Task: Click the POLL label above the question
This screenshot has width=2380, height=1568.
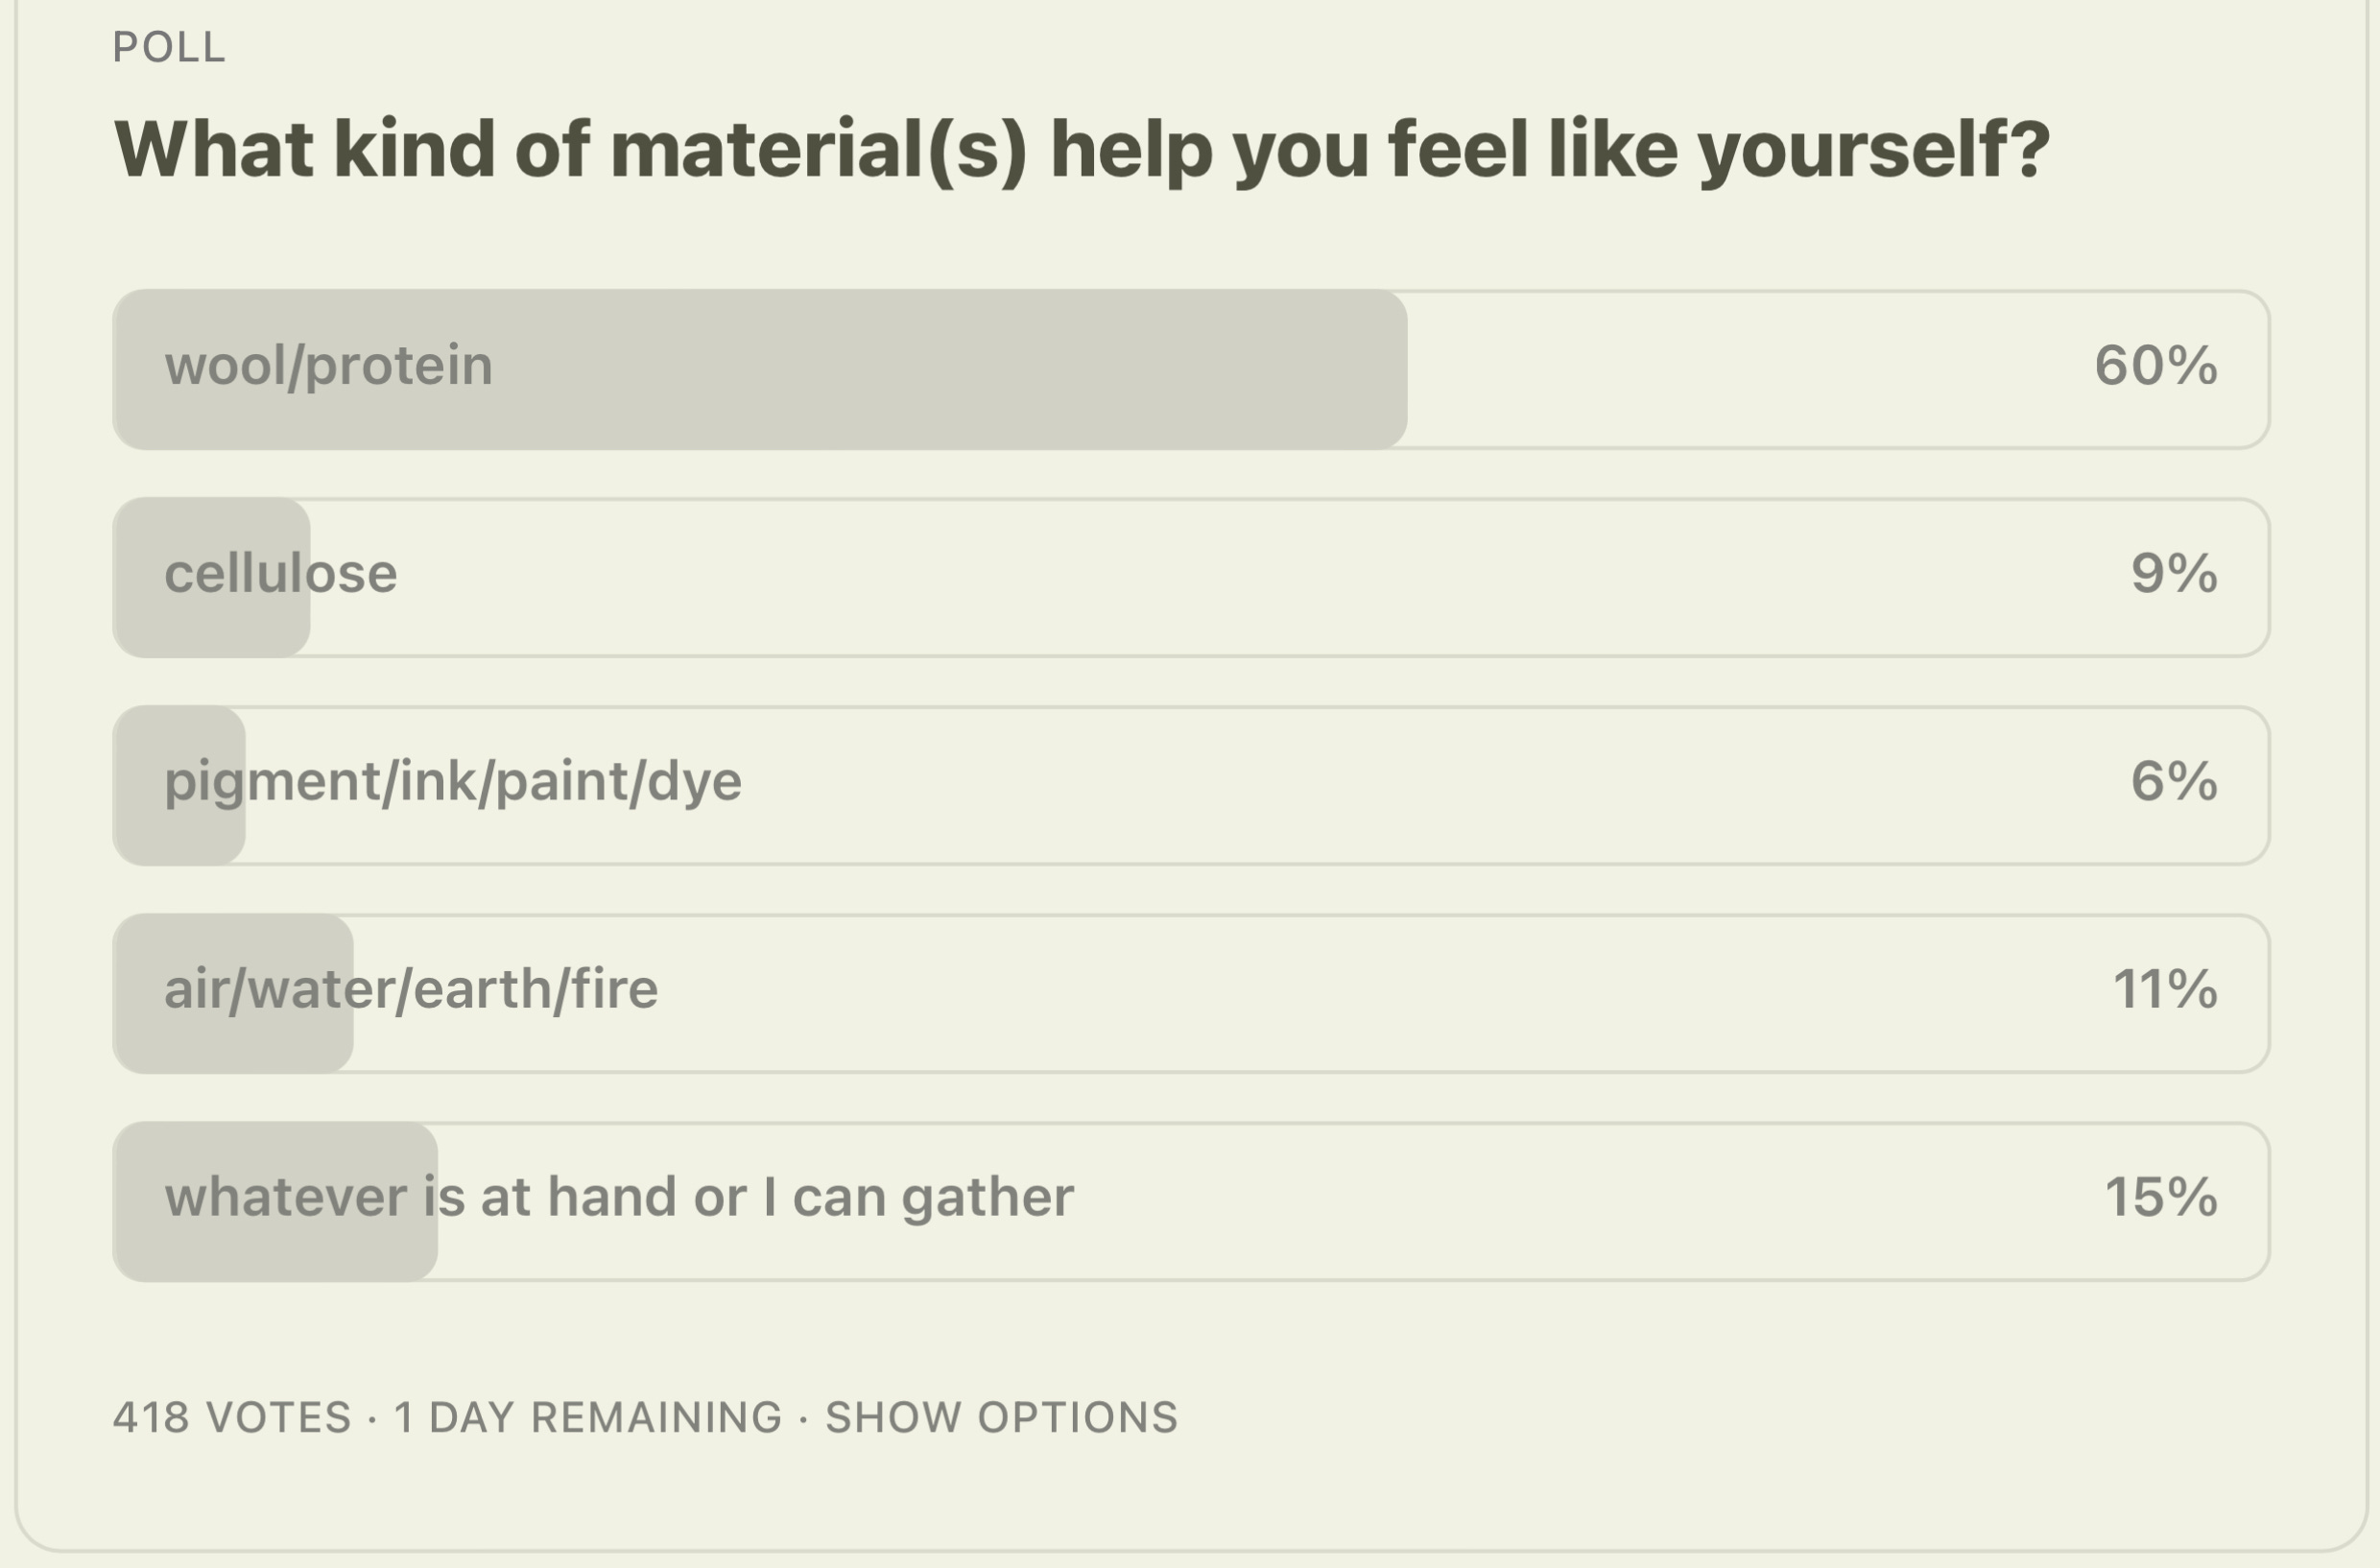Action: (x=169, y=48)
